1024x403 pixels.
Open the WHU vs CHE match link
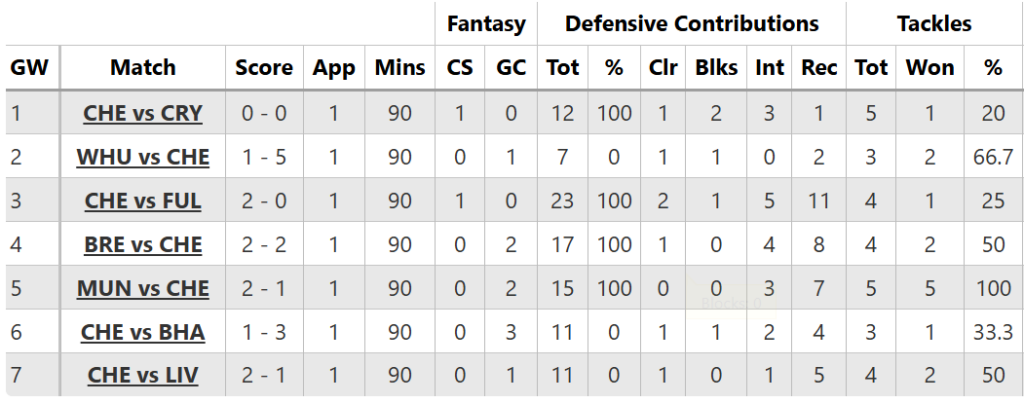pos(143,157)
